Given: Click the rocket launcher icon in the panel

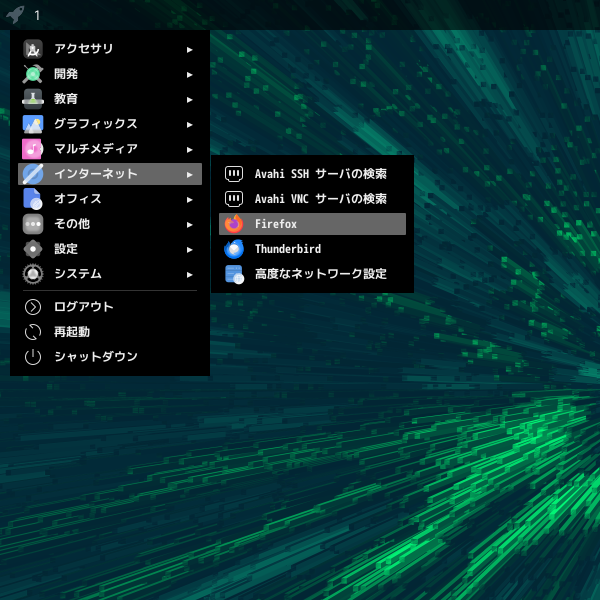Looking at the screenshot, I should [x=14, y=15].
